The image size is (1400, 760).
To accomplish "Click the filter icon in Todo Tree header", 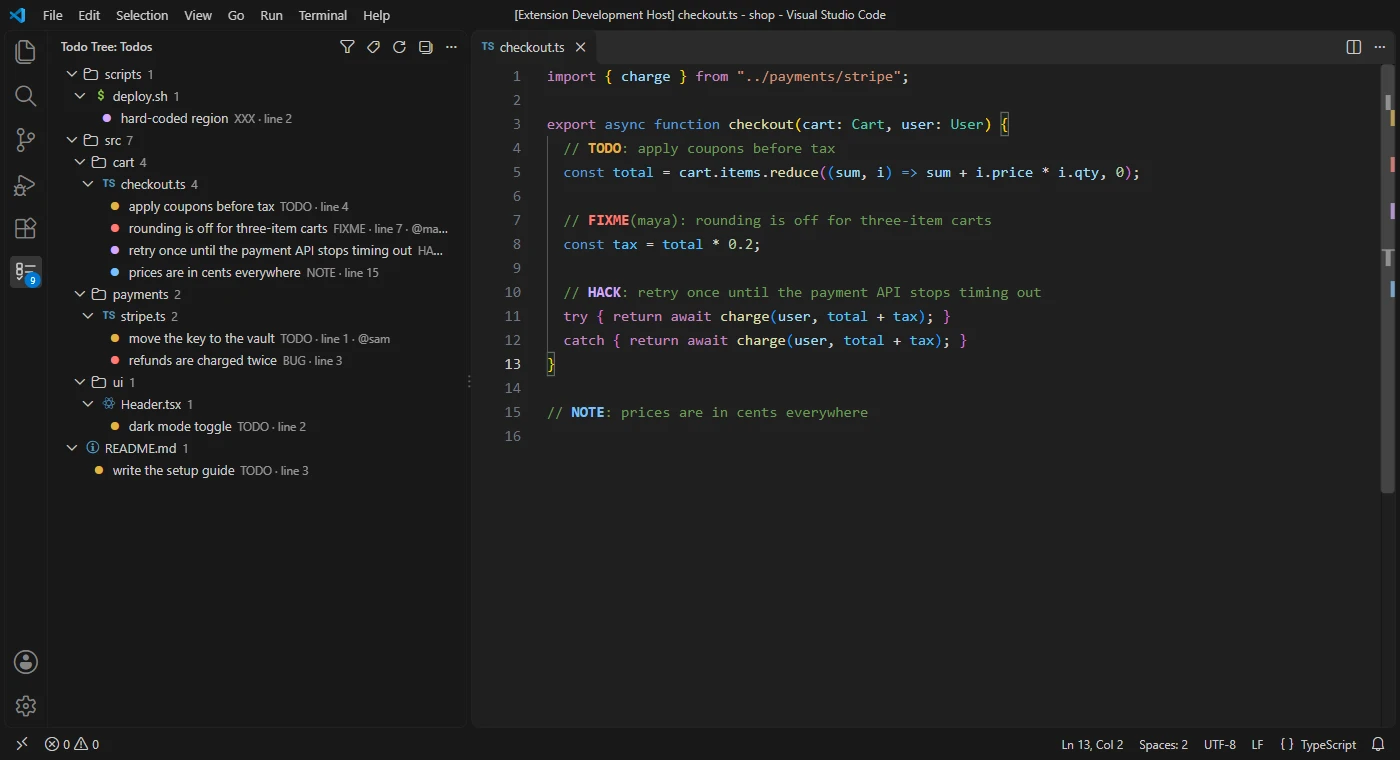I will click(347, 47).
